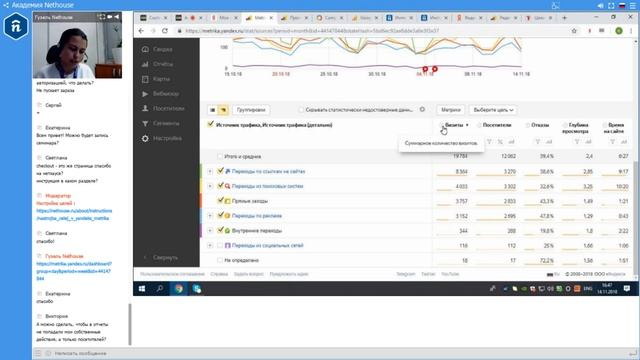The image size is (640, 360).
Task: Click the browser back arrow
Action: click(x=141, y=31)
